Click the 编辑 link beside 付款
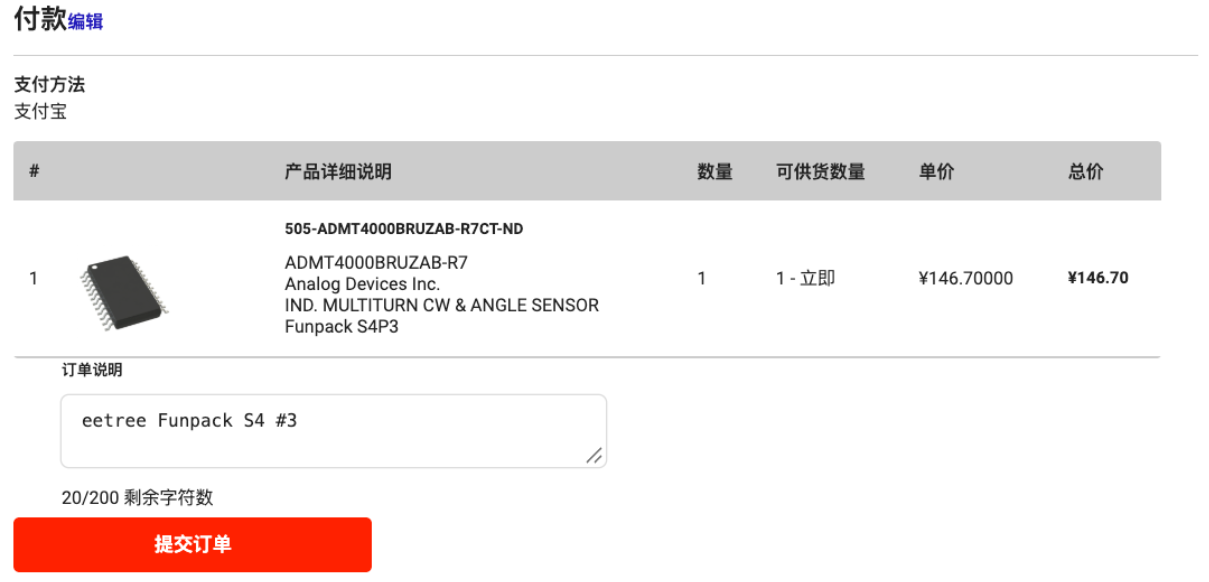The height and width of the screenshot is (582, 1209). [x=86, y=21]
